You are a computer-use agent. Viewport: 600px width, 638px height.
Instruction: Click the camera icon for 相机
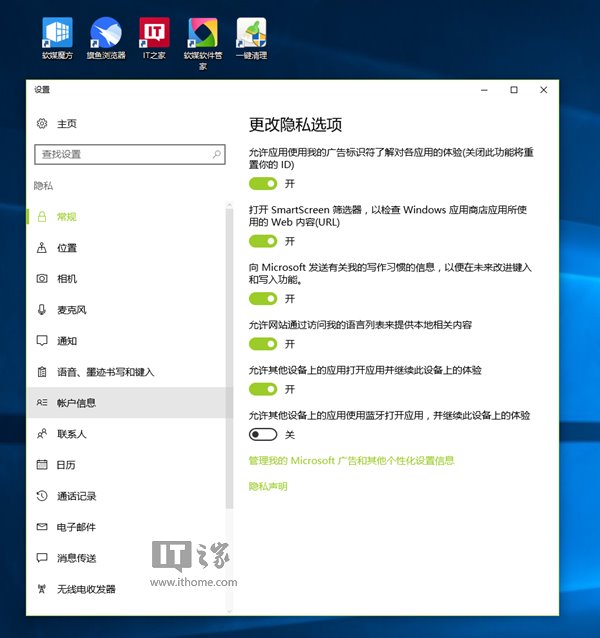tap(42, 279)
